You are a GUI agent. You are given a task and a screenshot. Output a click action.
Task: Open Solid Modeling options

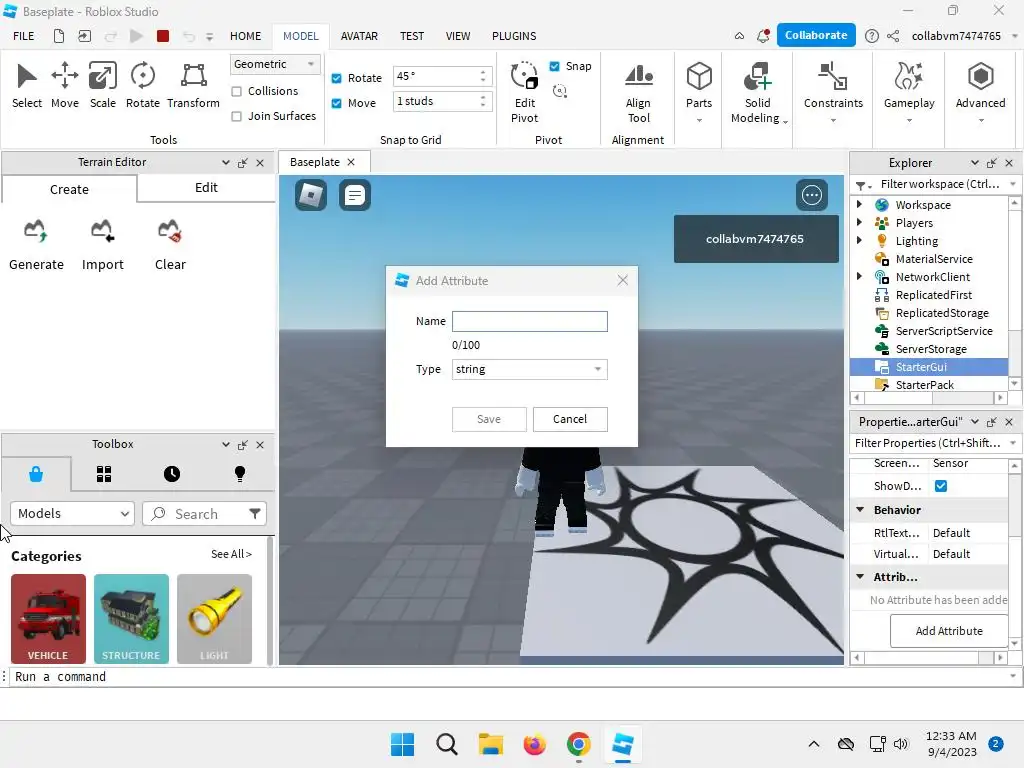point(758,92)
